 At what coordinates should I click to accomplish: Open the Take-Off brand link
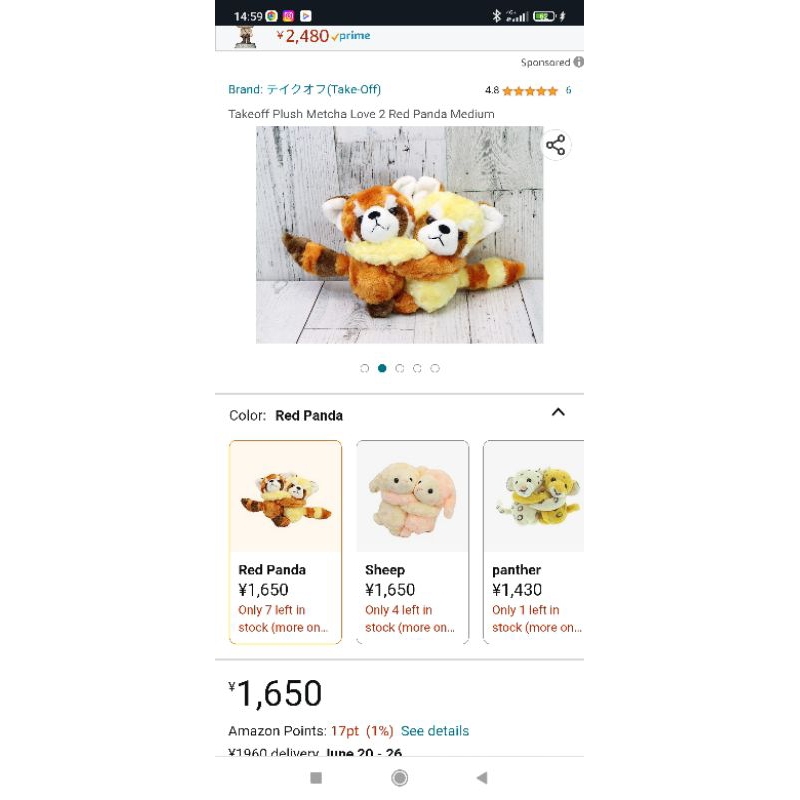click(305, 89)
